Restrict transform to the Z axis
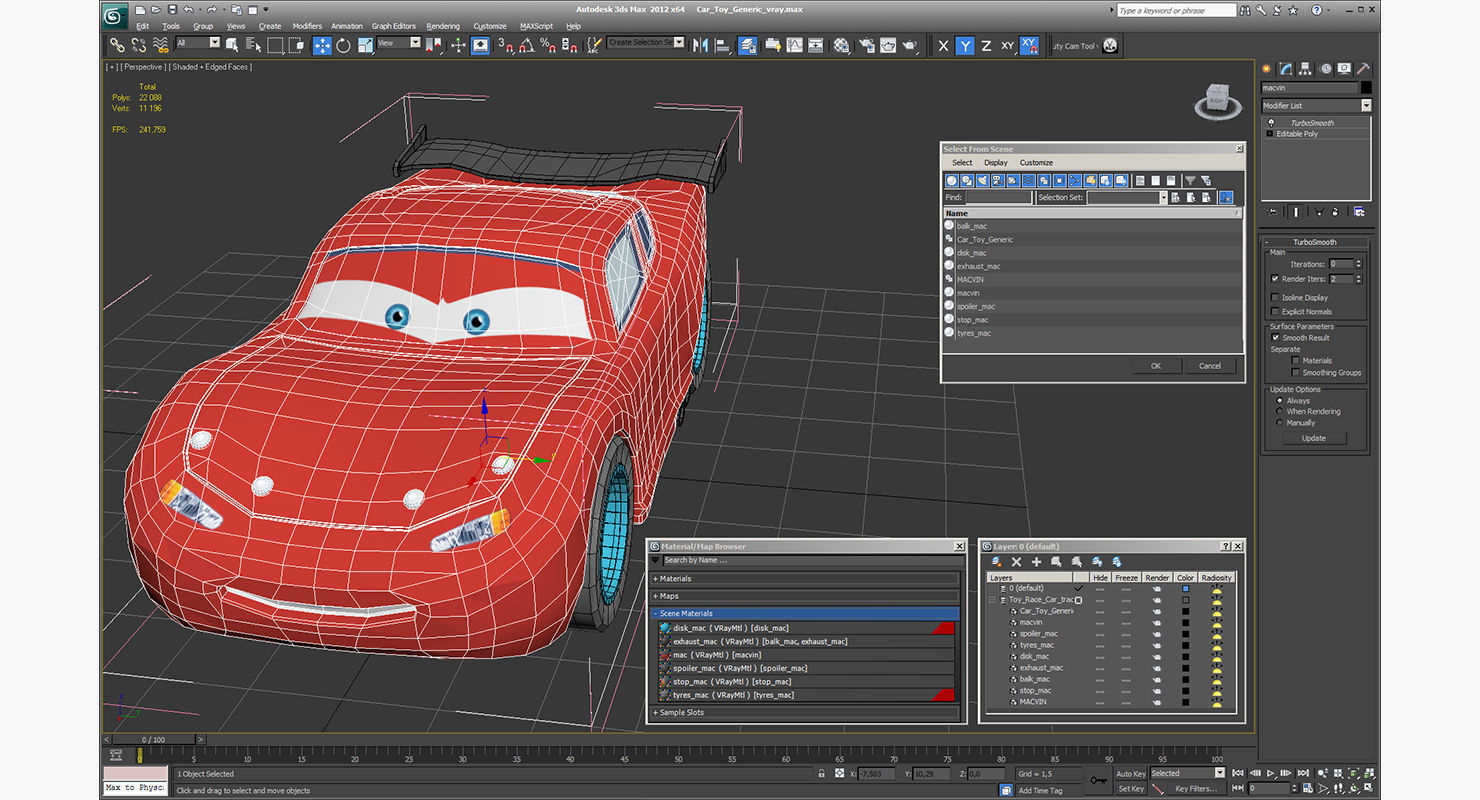This screenshot has width=1480, height=800. (x=986, y=46)
